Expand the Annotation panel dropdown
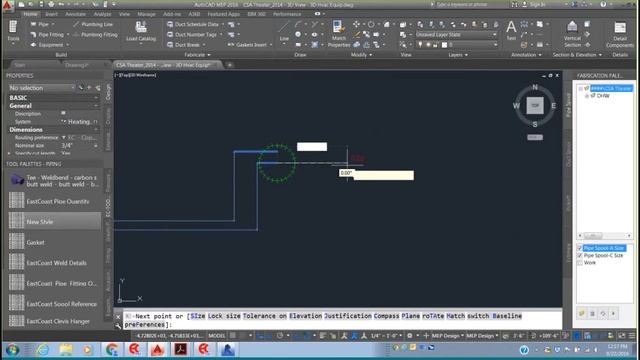This screenshot has height=360, width=640. click(x=526, y=55)
